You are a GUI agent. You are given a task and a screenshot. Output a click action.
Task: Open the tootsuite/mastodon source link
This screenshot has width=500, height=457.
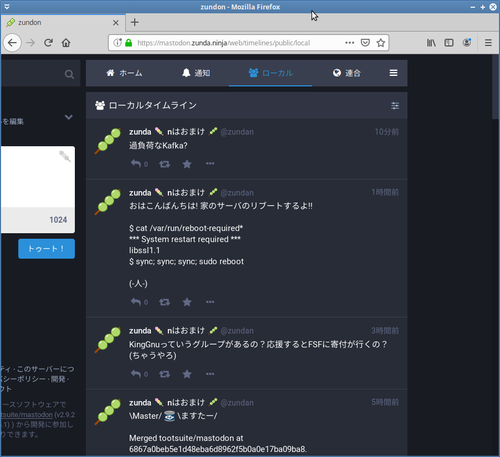(x=26, y=415)
